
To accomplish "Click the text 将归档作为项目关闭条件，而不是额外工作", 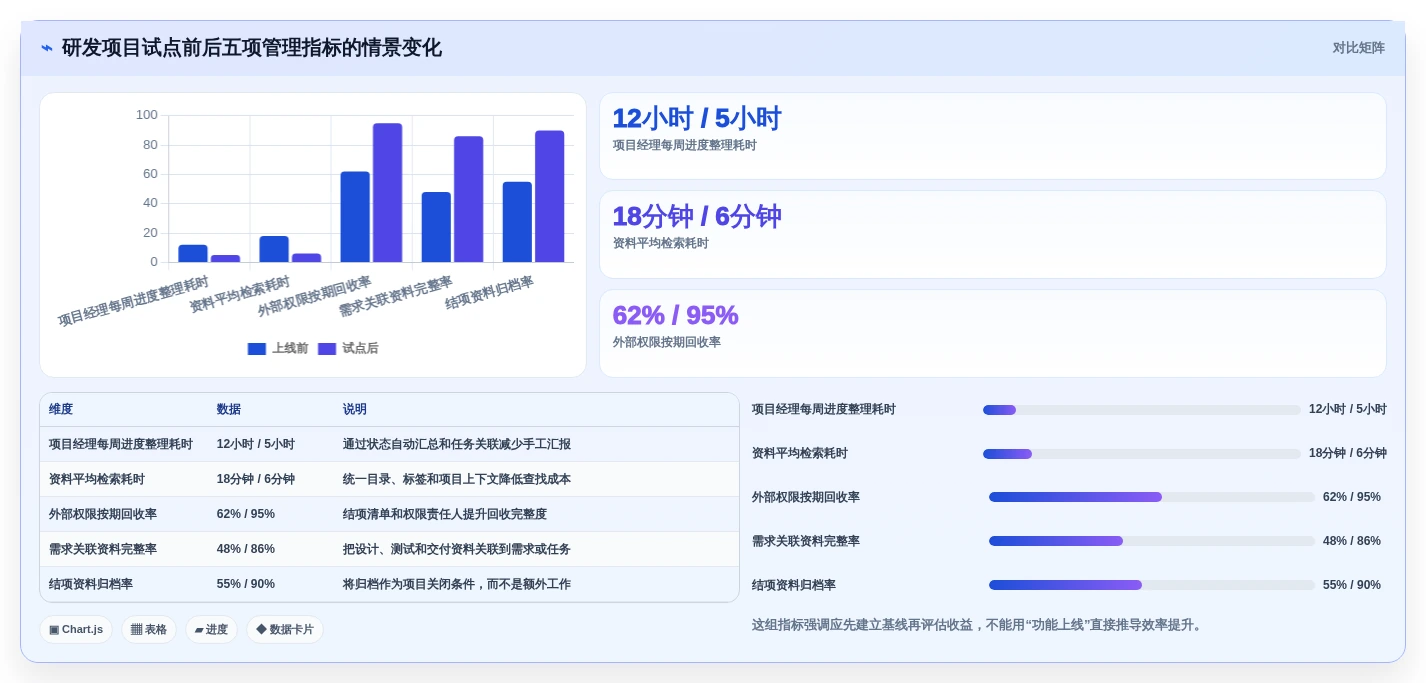I will tap(457, 584).
